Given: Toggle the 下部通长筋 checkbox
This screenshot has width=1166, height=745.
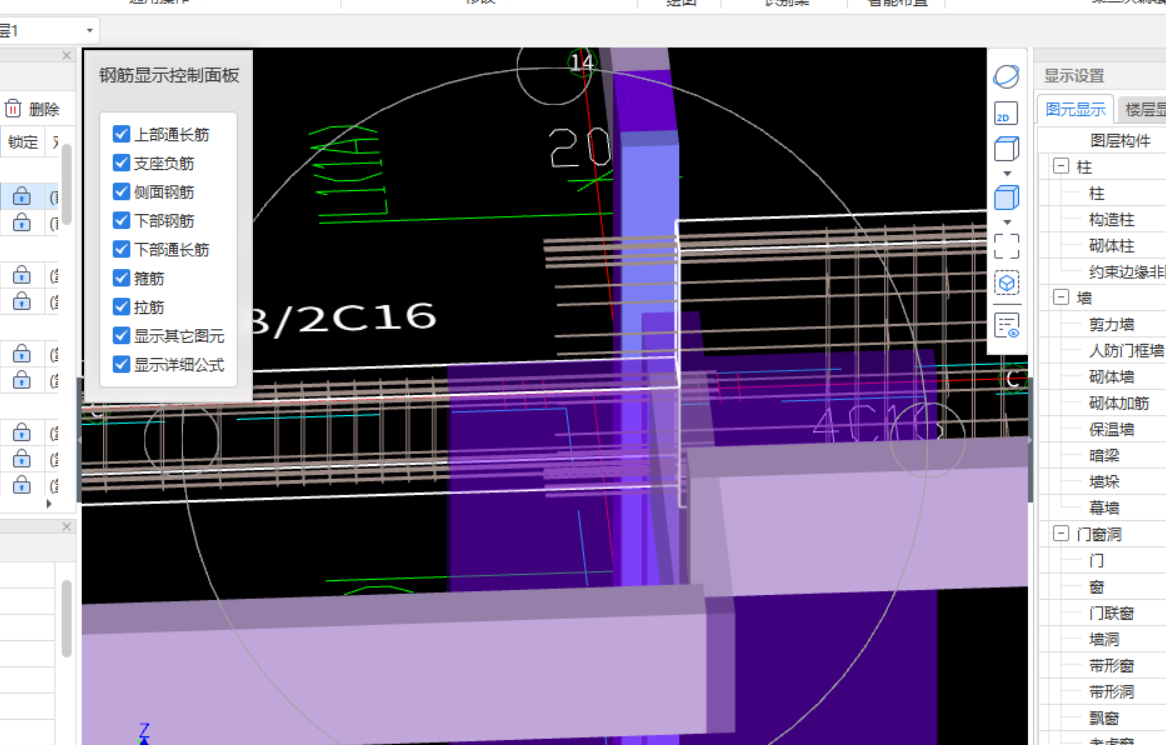Looking at the screenshot, I should [121, 249].
